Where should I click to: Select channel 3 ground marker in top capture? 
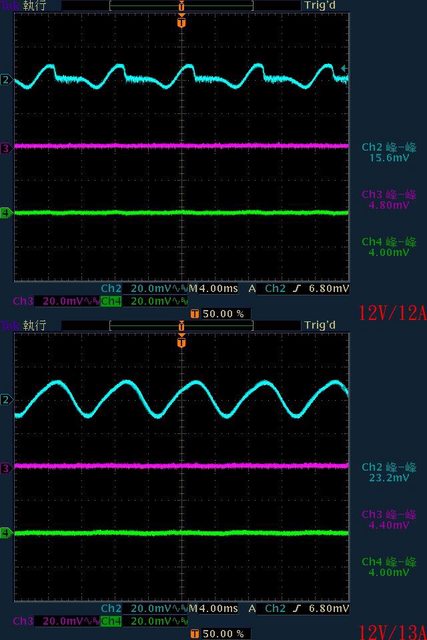[6, 148]
